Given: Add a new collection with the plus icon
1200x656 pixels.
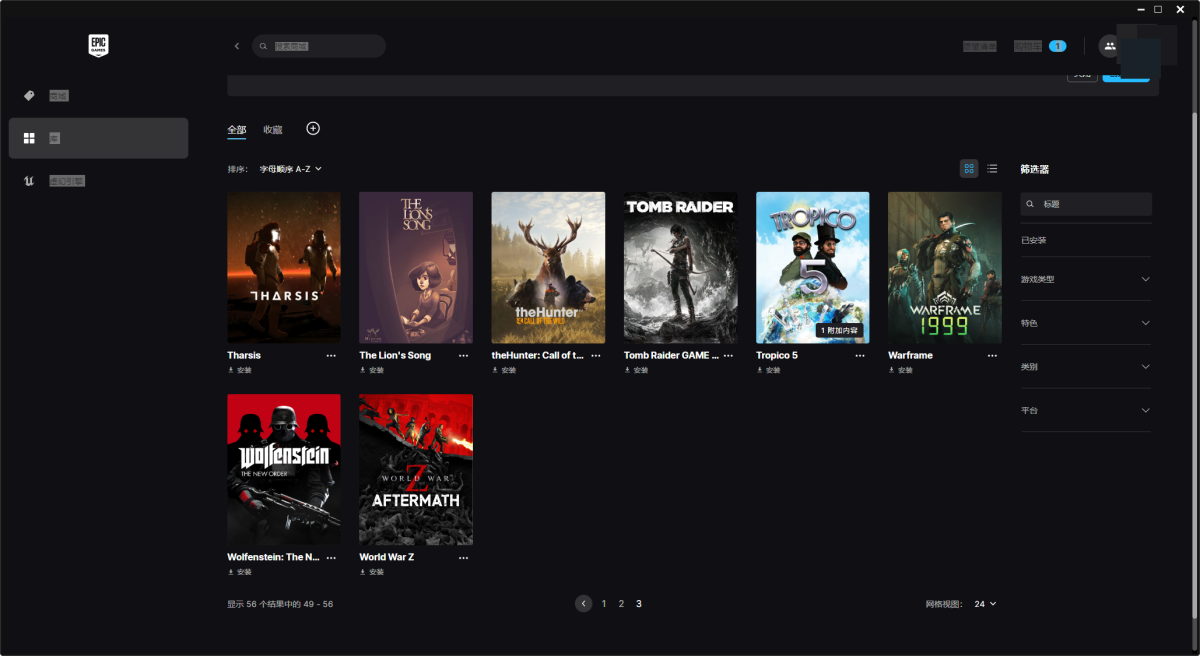Looking at the screenshot, I should tap(313, 129).
